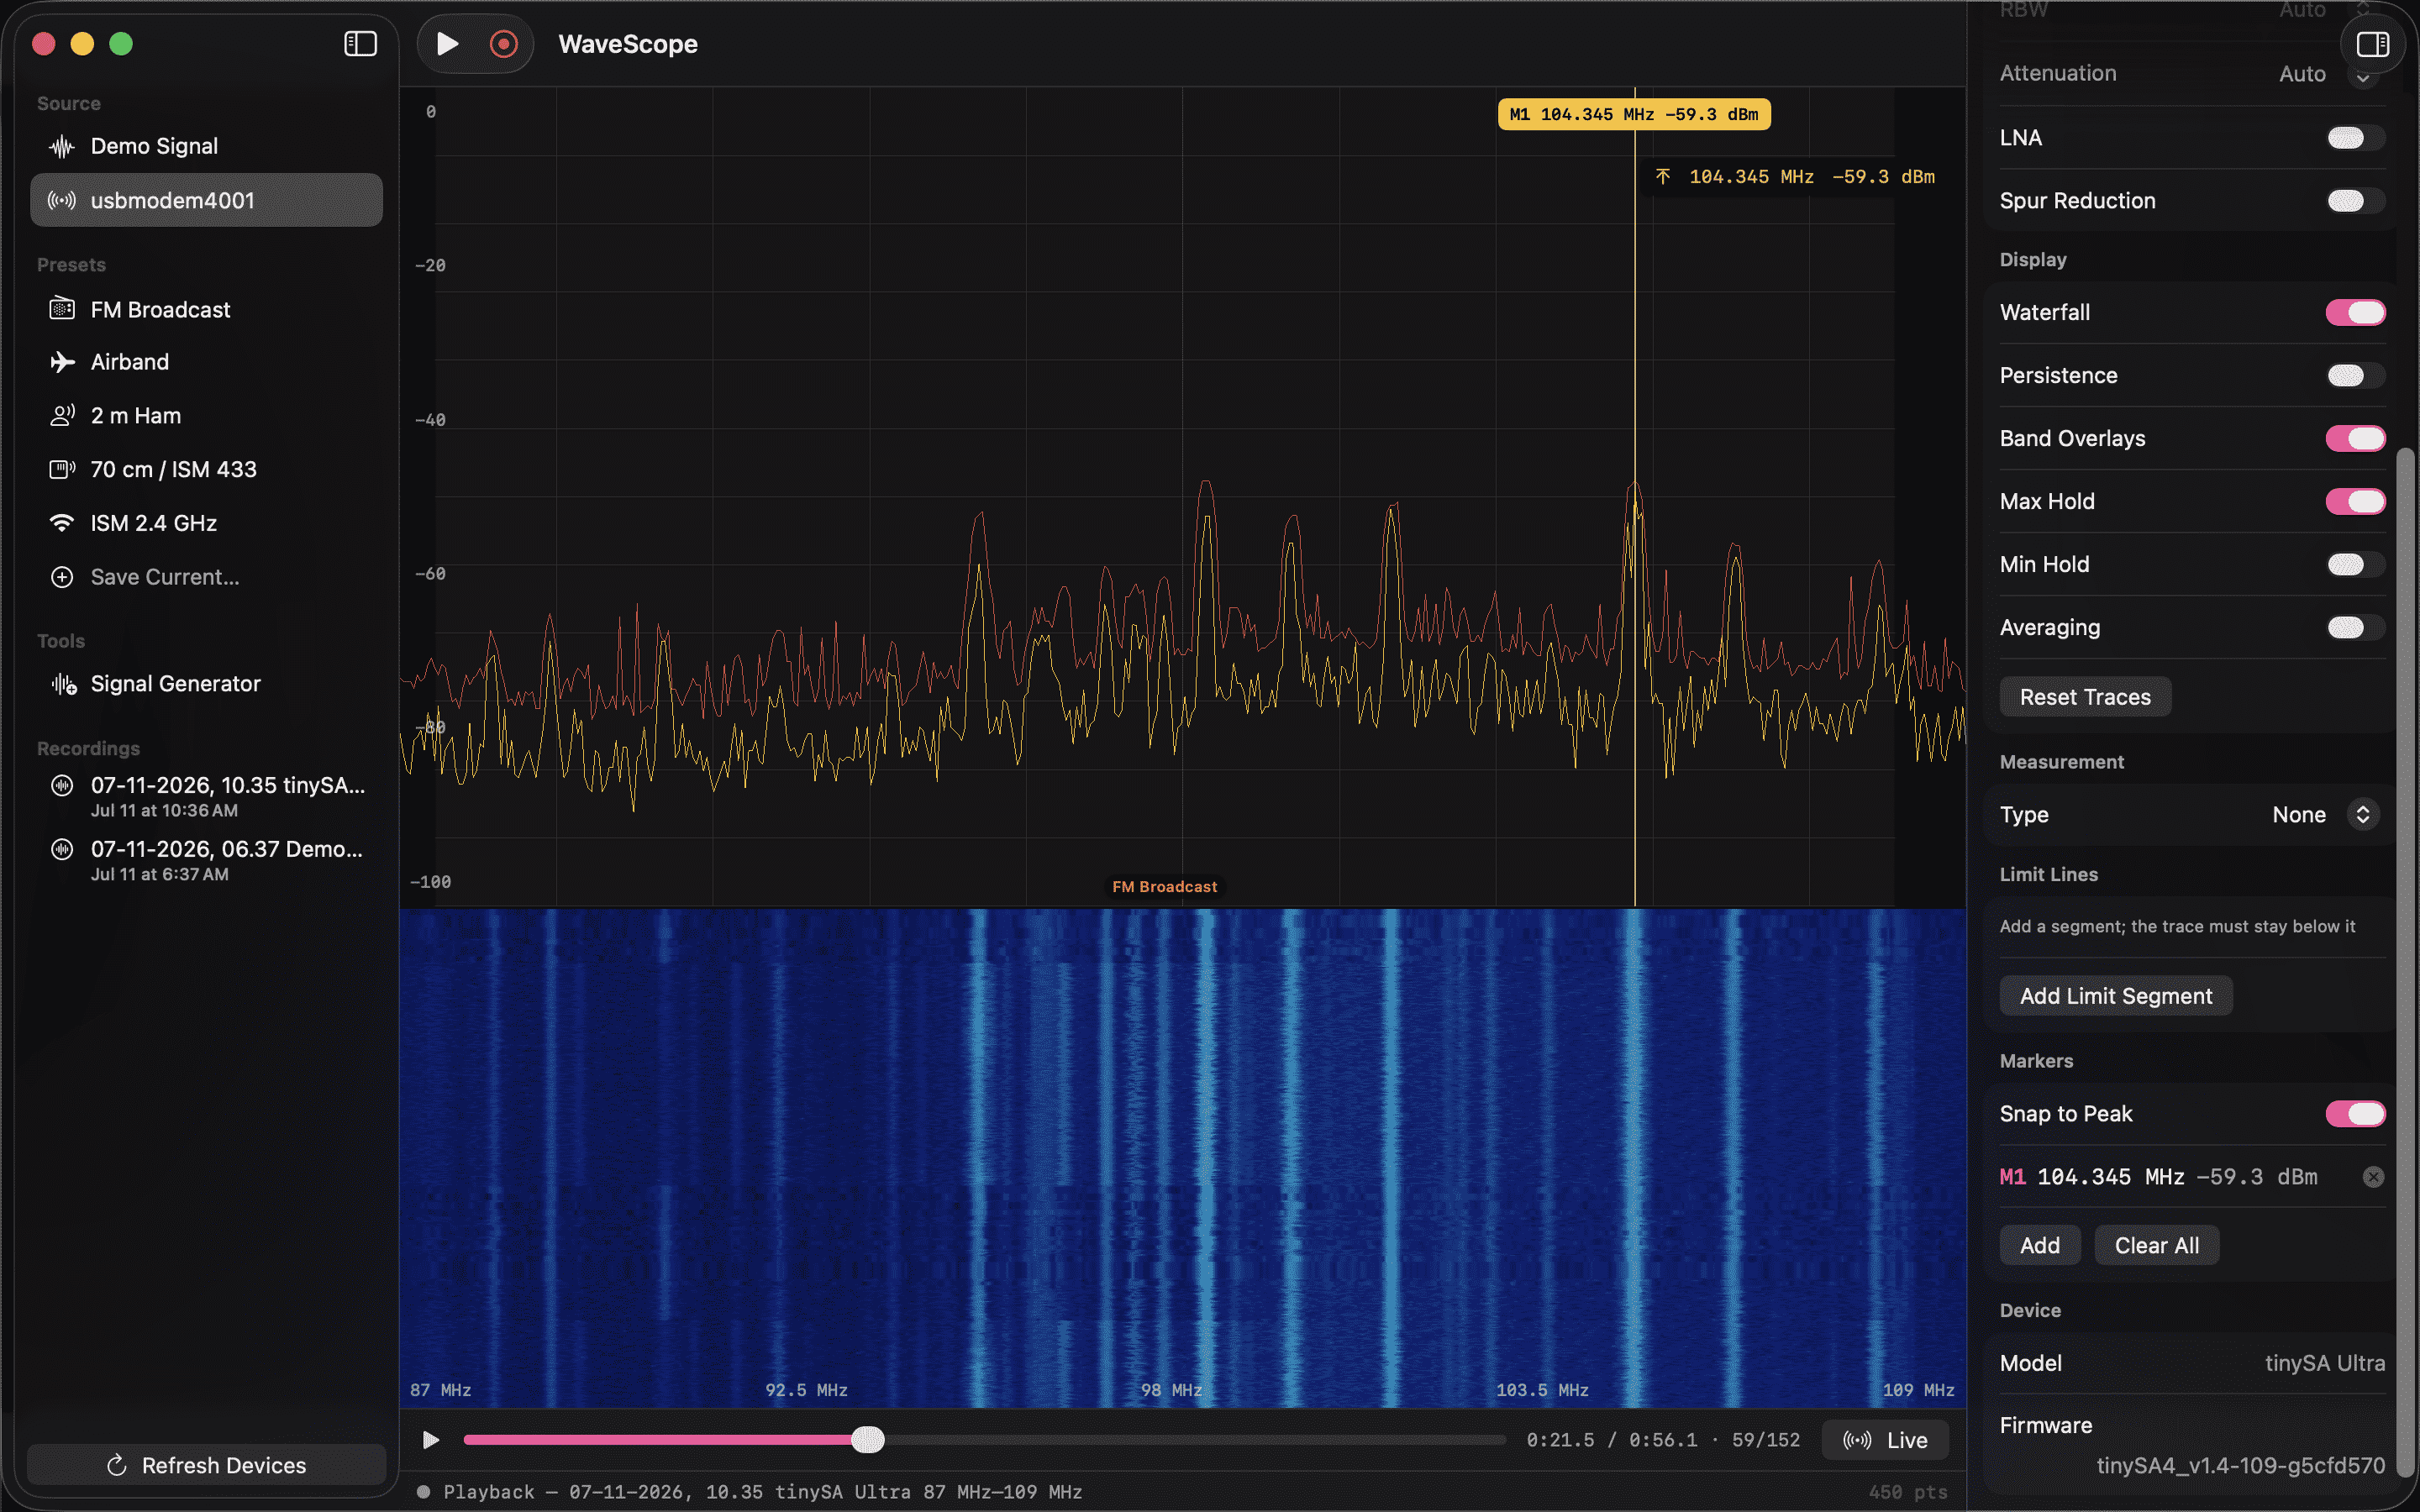Screen dimensions: 2420x1512
Task: Turn off Max Hold
Action: tap(2355, 501)
